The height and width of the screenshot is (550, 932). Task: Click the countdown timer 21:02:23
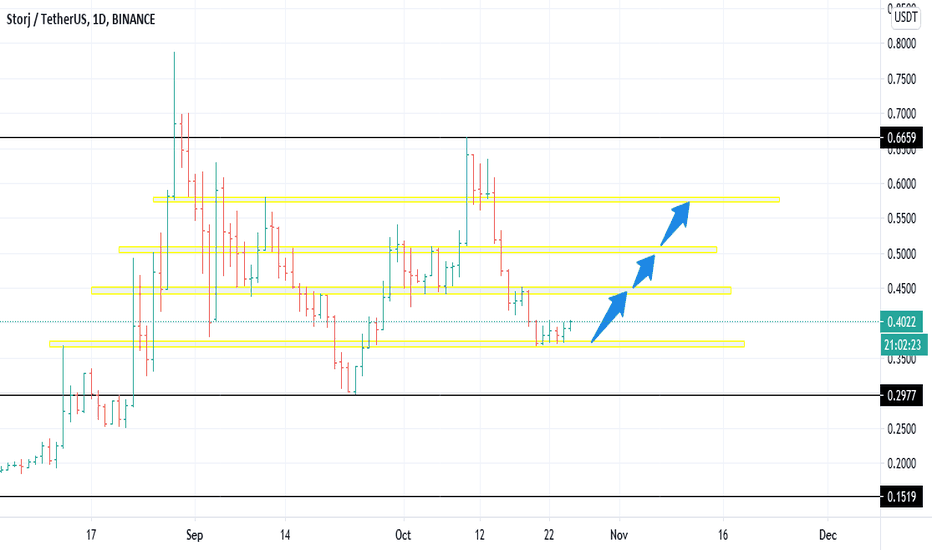tap(903, 344)
